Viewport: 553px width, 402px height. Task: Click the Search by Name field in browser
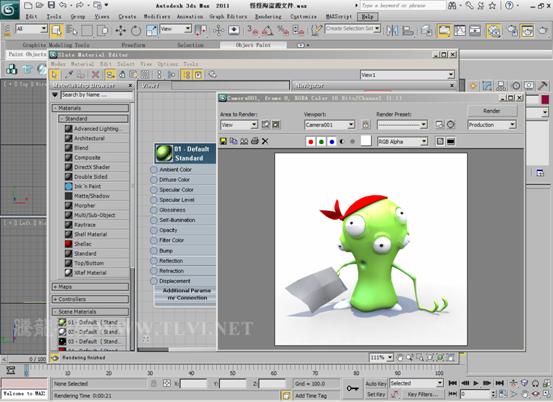coord(97,95)
